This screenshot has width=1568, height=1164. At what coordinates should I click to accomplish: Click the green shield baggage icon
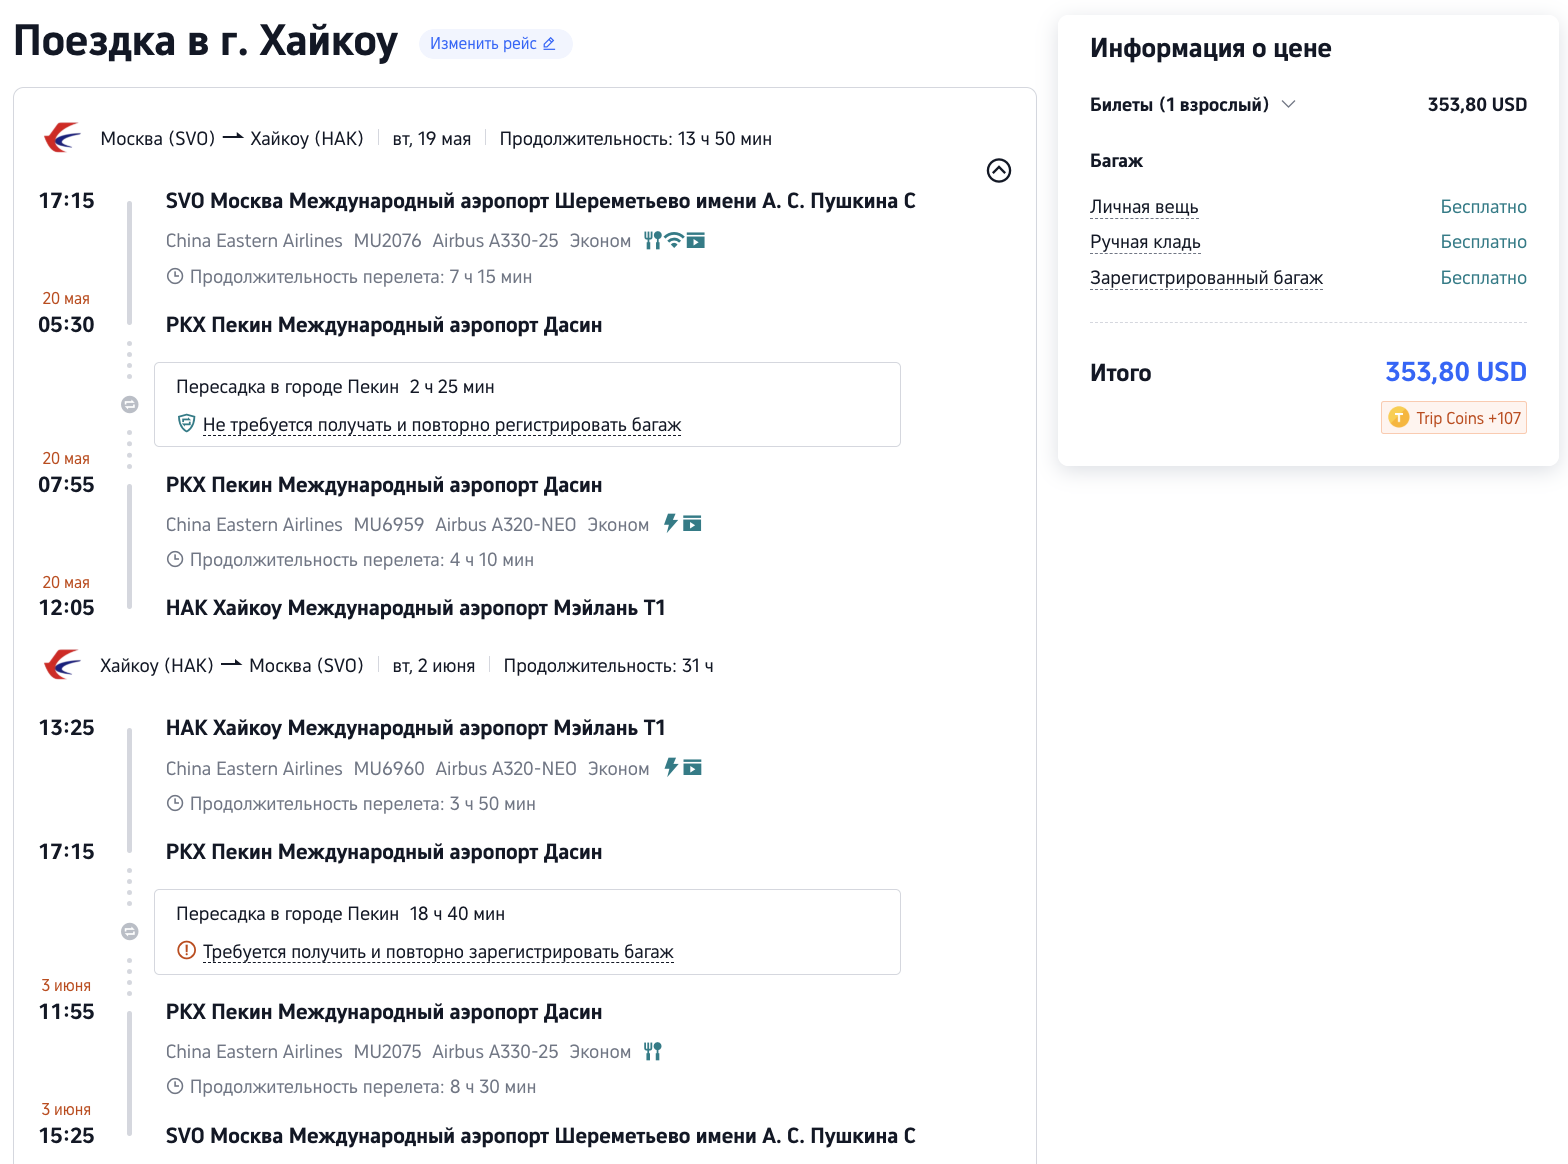click(x=186, y=423)
